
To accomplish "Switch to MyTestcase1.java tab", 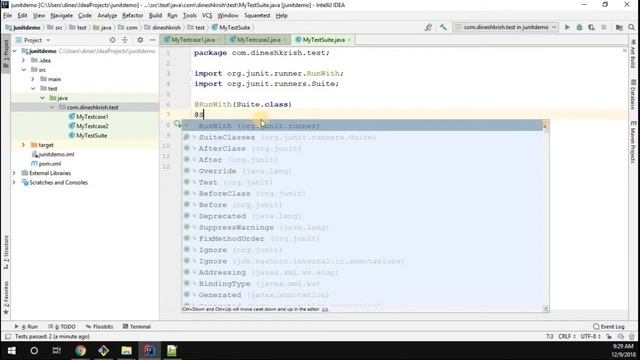I will click(x=192, y=40).
